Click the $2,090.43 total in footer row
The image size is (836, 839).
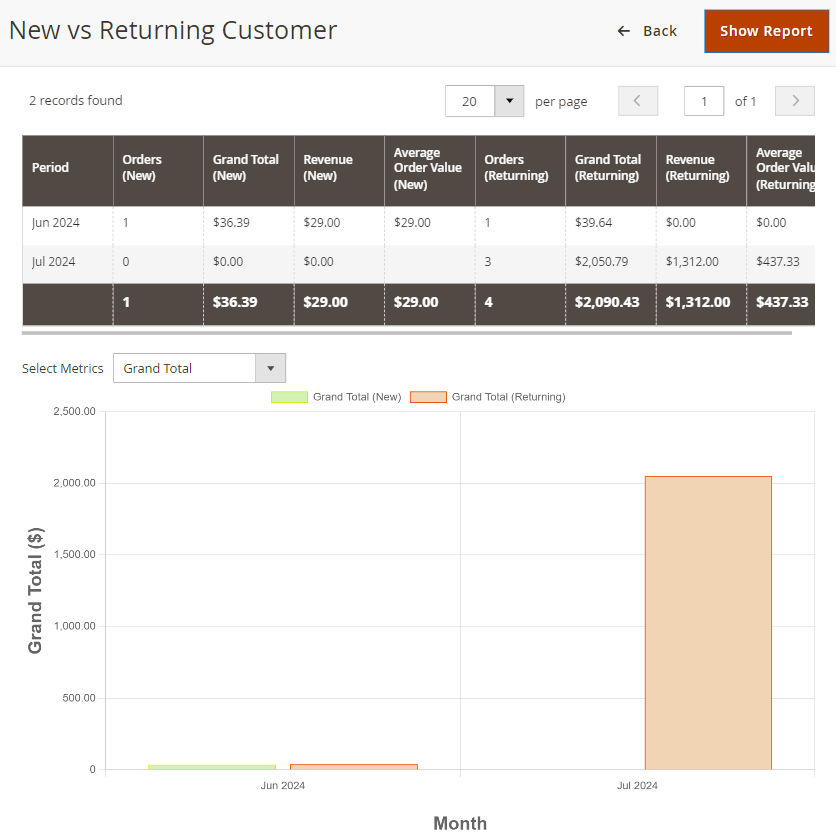tap(611, 304)
